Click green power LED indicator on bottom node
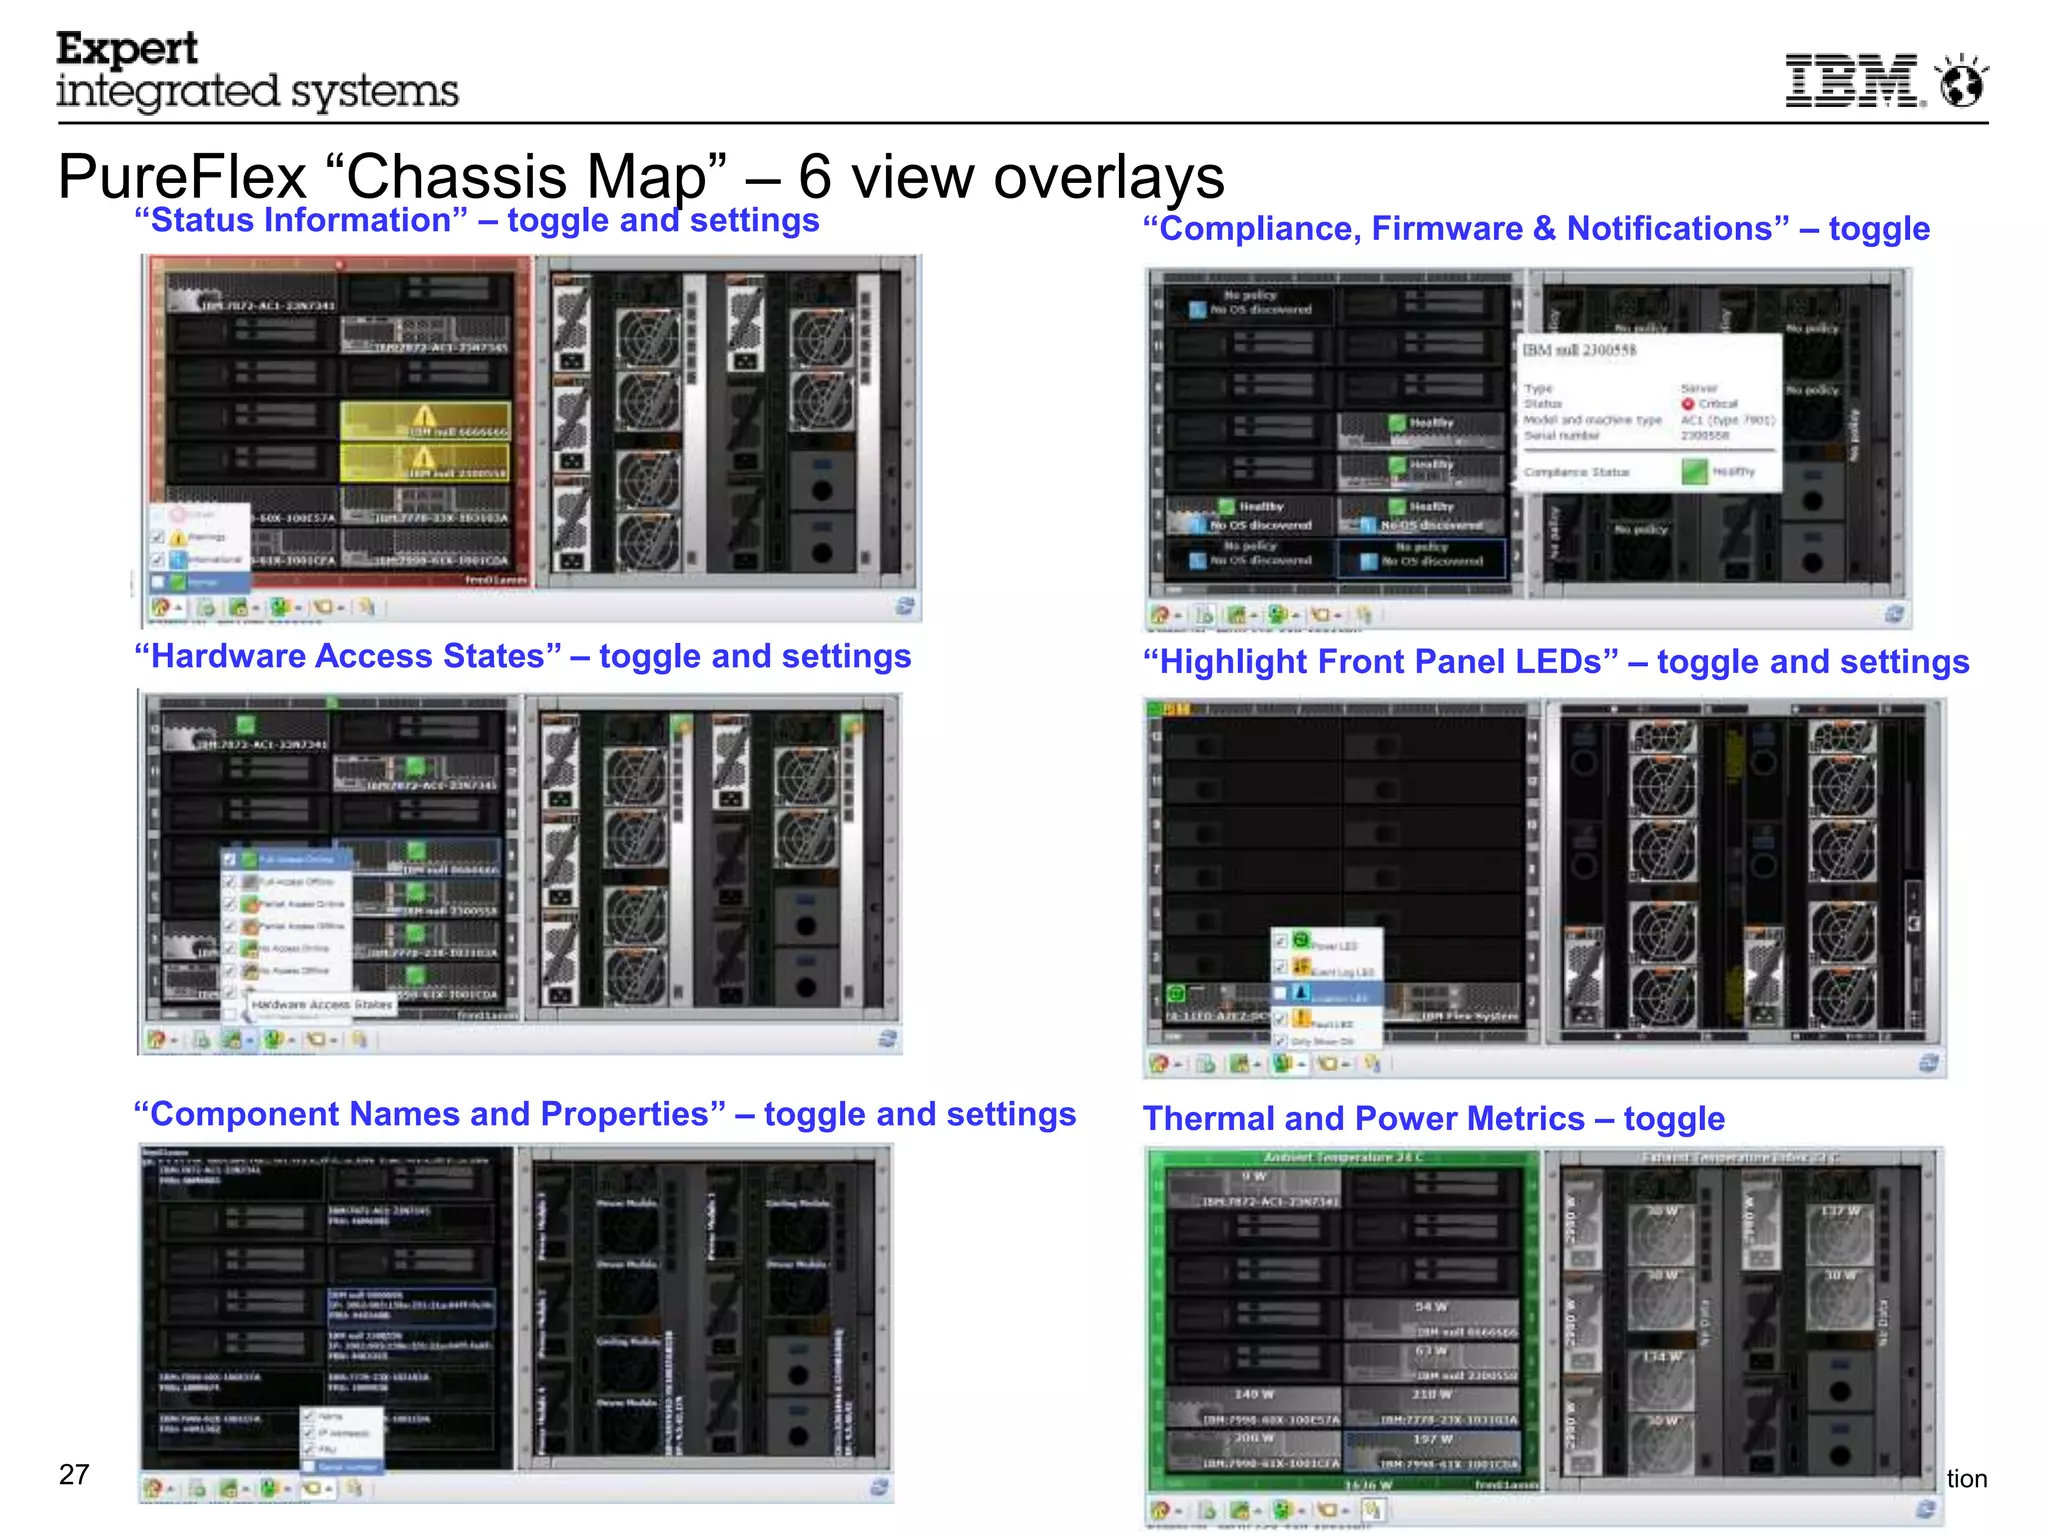2048x1536 pixels. click(1177, 993)
